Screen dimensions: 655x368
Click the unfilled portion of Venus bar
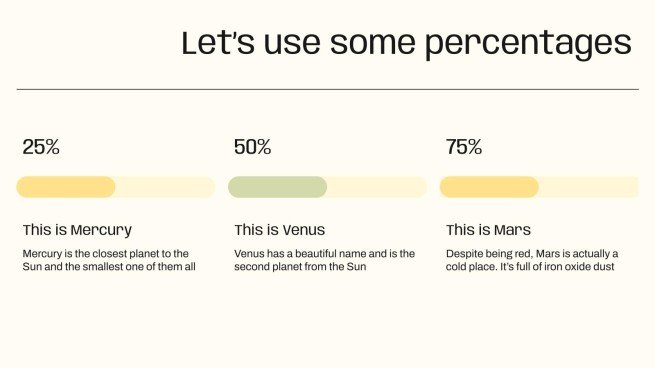coord(377,187)
